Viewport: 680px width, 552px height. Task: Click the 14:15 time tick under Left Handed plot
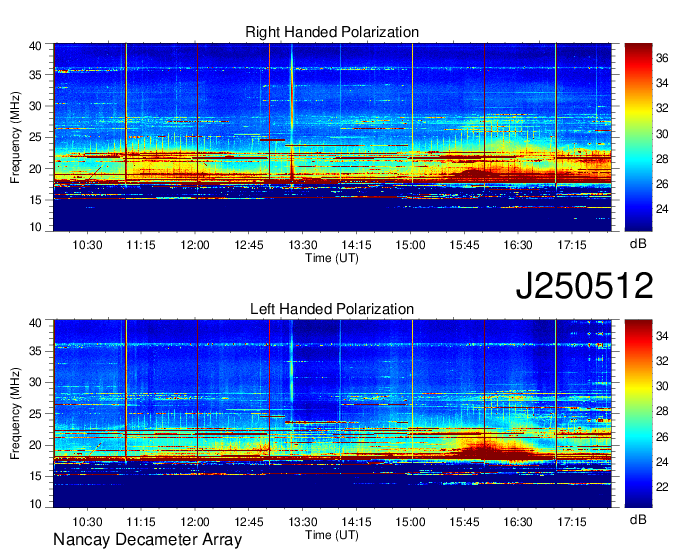[356, 522]
